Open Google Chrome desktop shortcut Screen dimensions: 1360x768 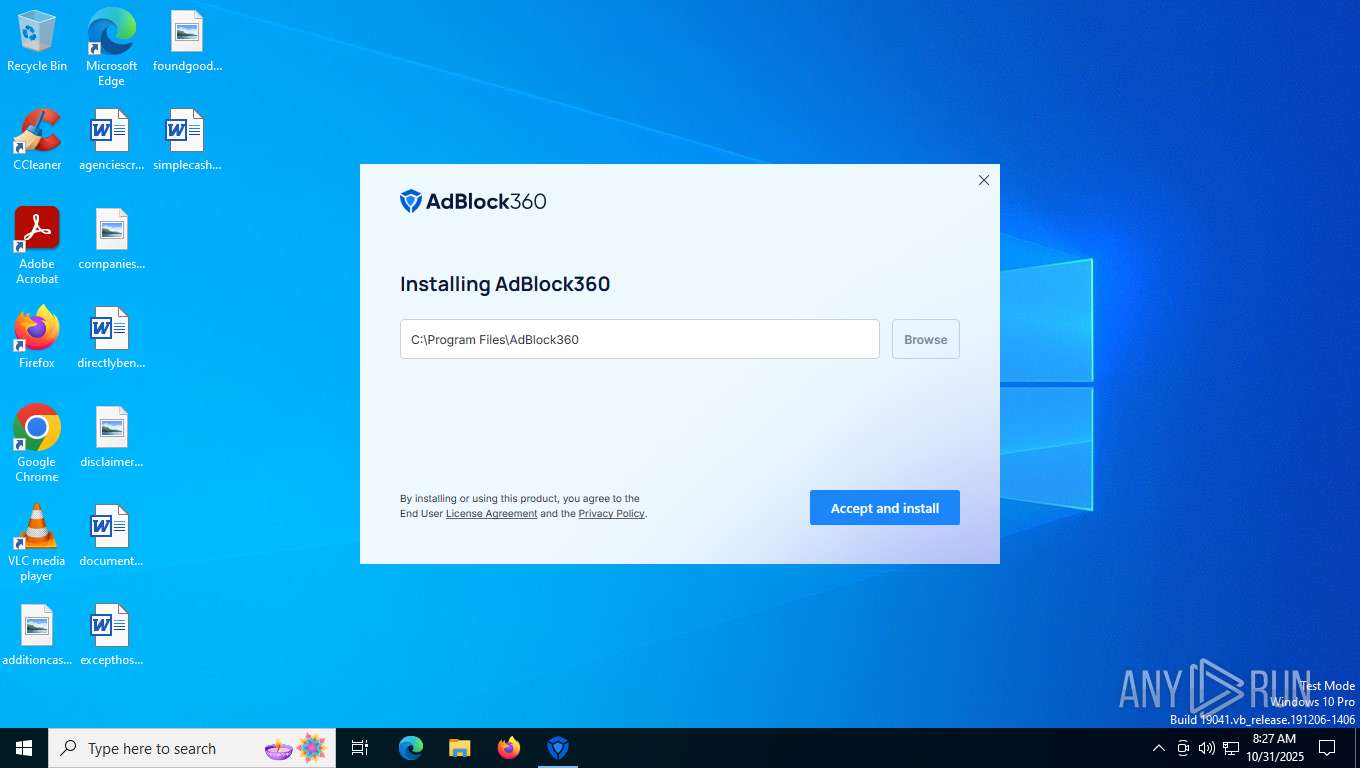coord(37,443)
